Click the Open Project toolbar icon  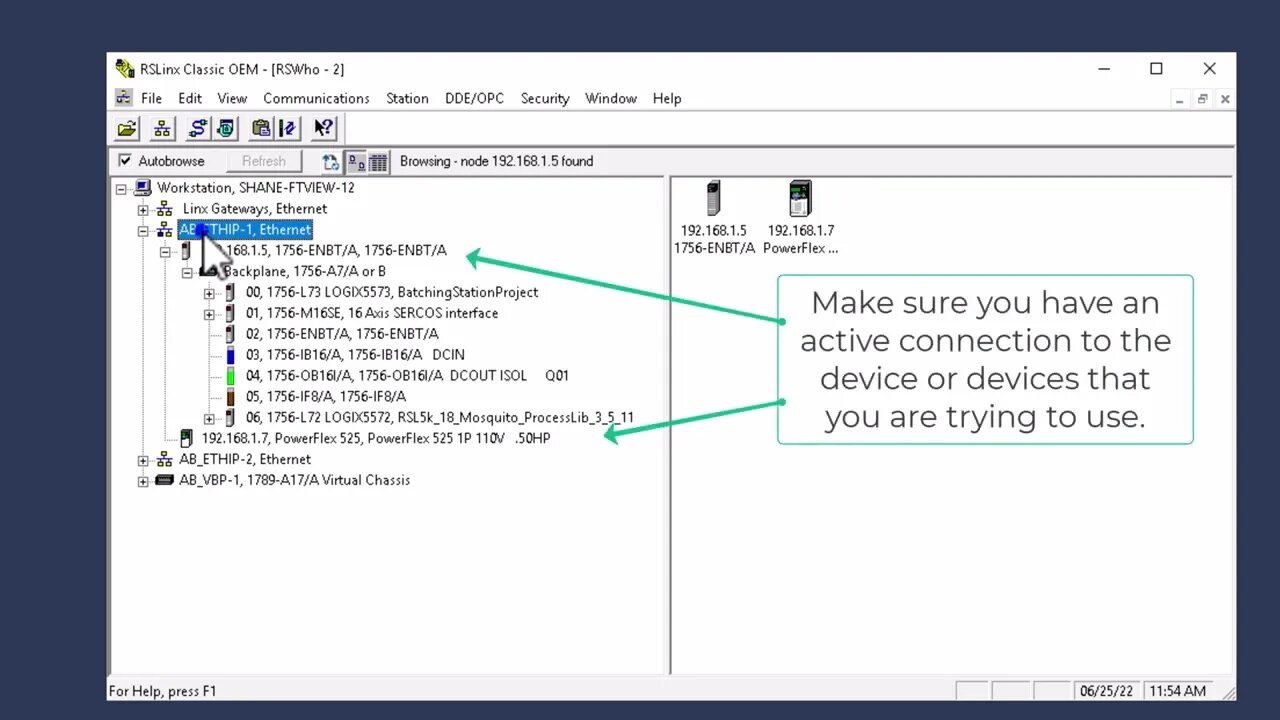[x=127, y=128]
